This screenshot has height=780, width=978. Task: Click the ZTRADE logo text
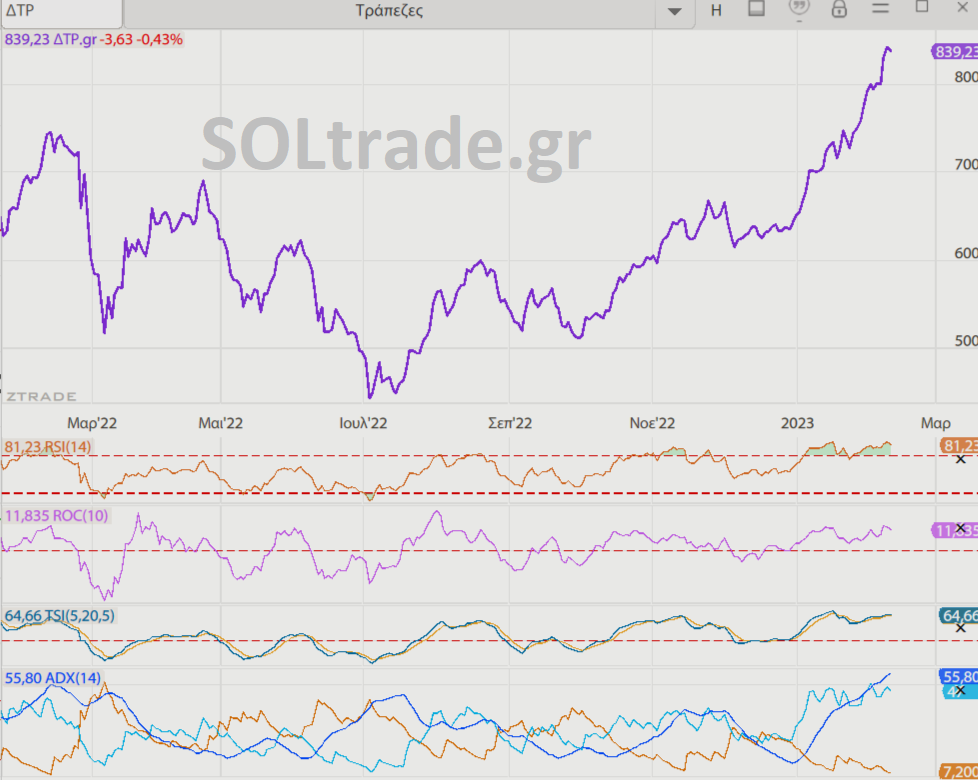tap(41, 397)
